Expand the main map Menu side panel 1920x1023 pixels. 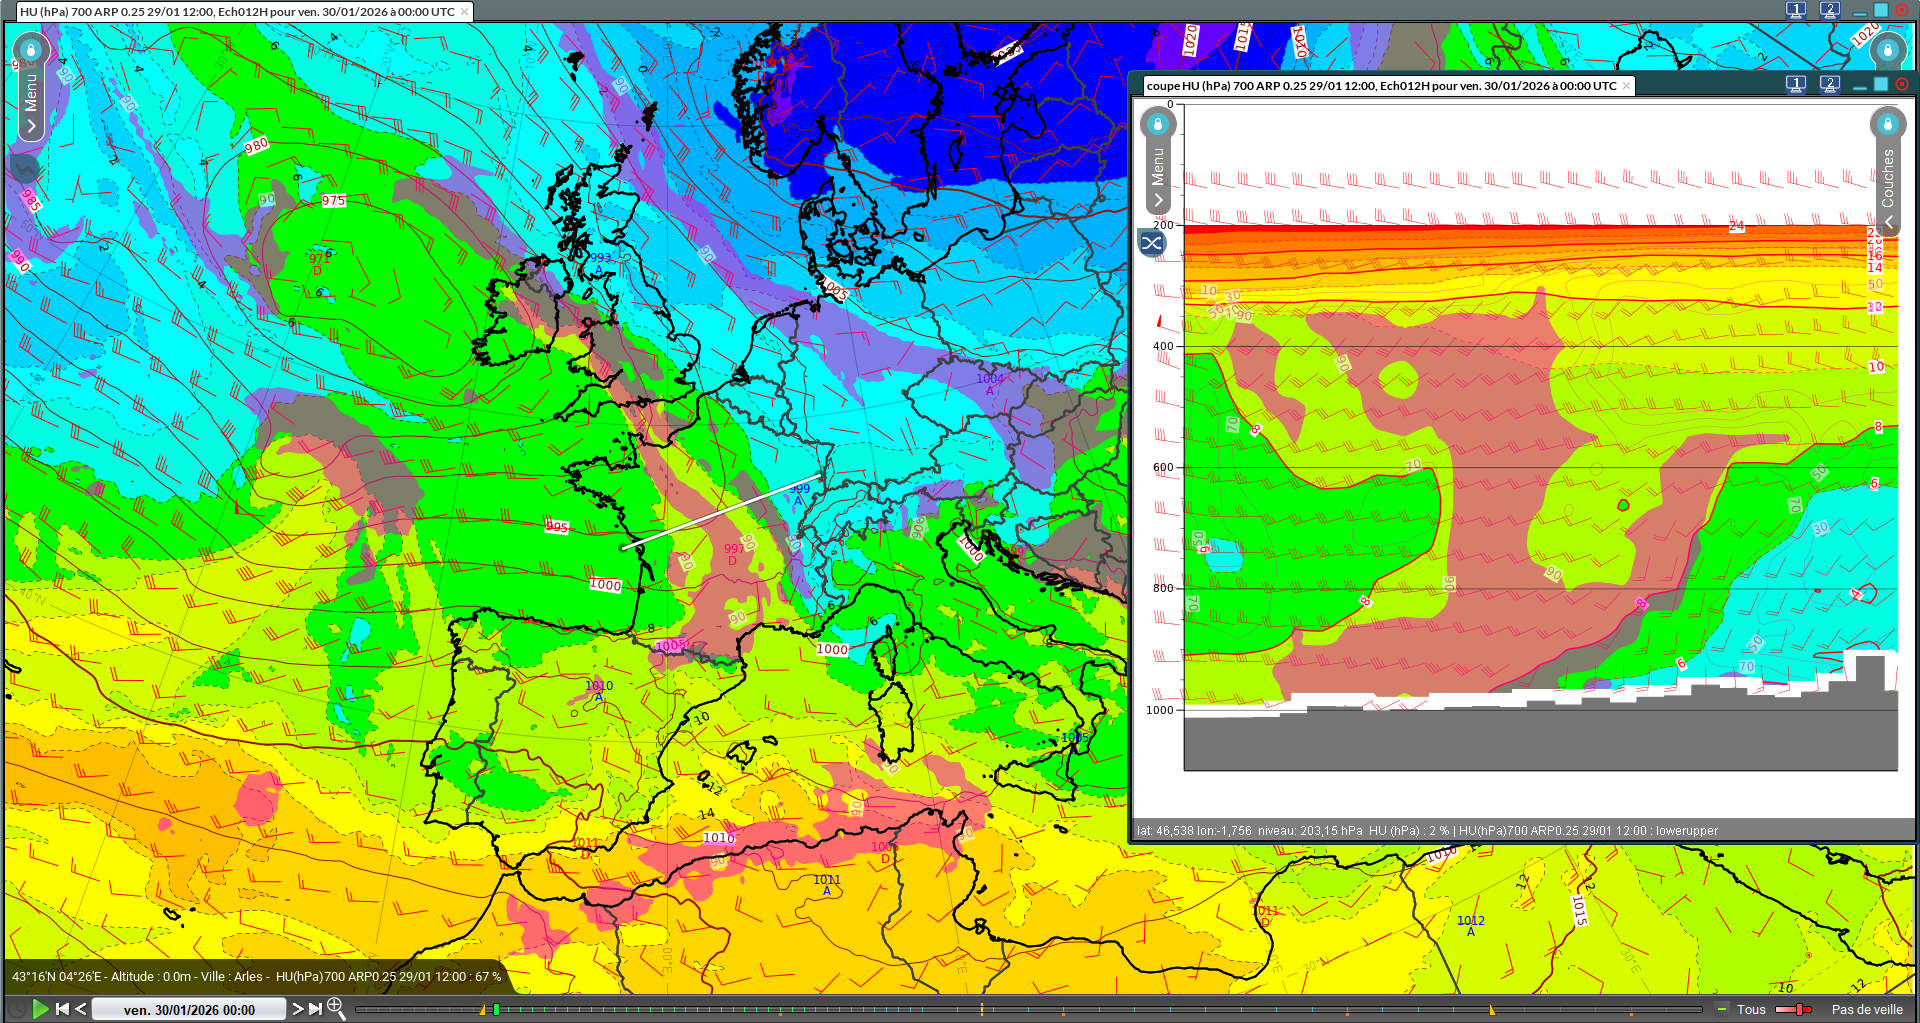pos(31,126)
